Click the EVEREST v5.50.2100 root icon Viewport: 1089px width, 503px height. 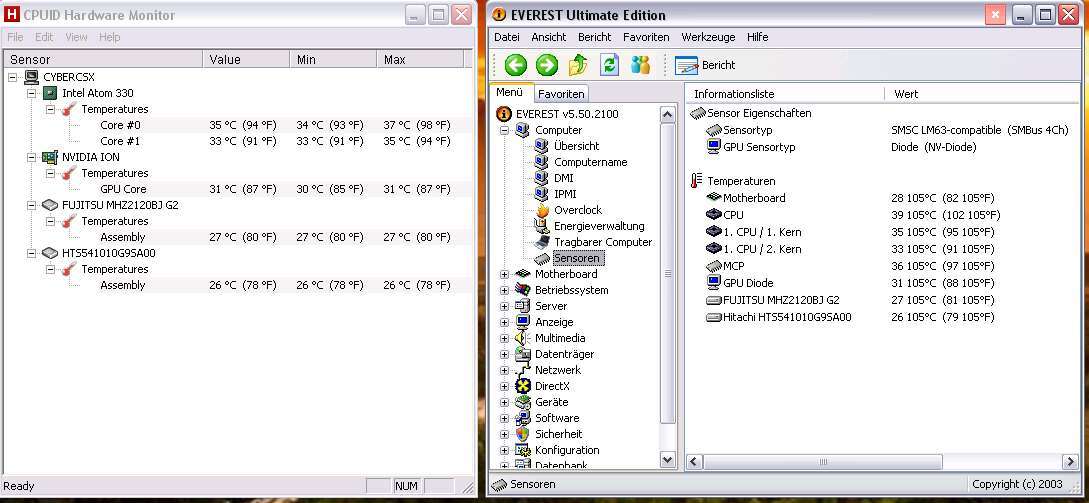click(x=504, y=114)
